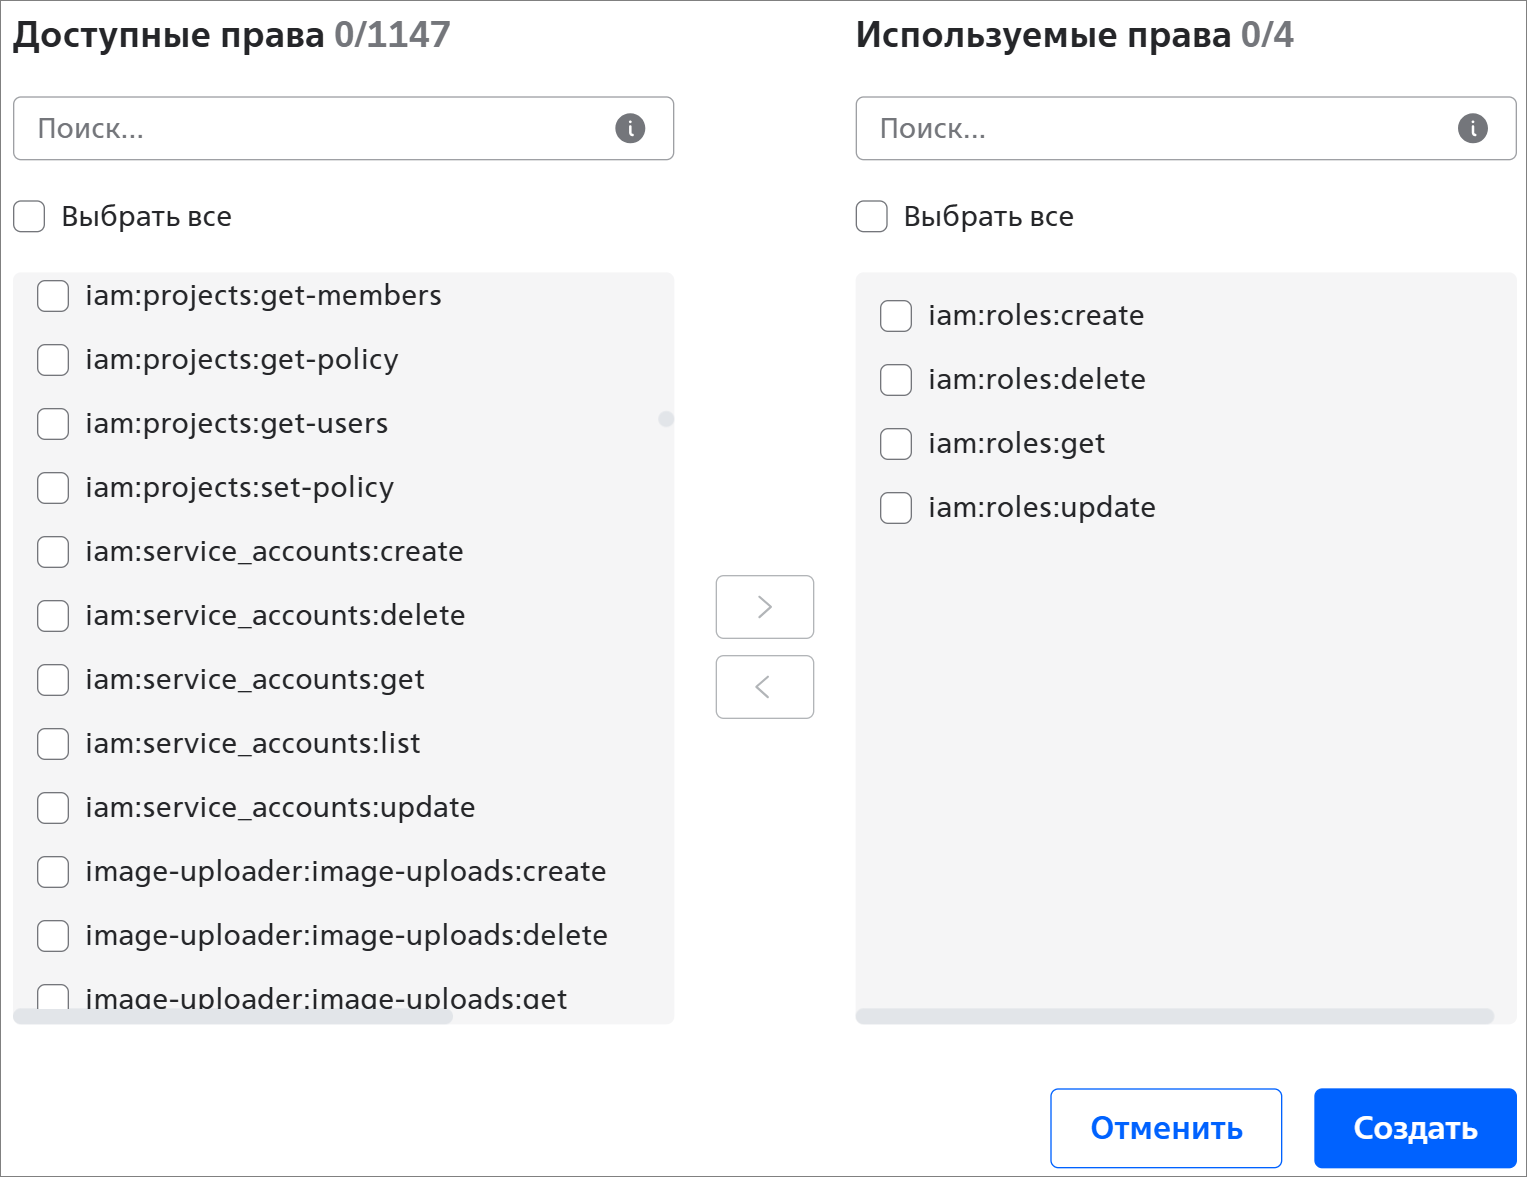Check 'Выбрать все' under Используемые права
Image resolution: width=1527 pixels, height=1177 pixels.
point(872,216)
